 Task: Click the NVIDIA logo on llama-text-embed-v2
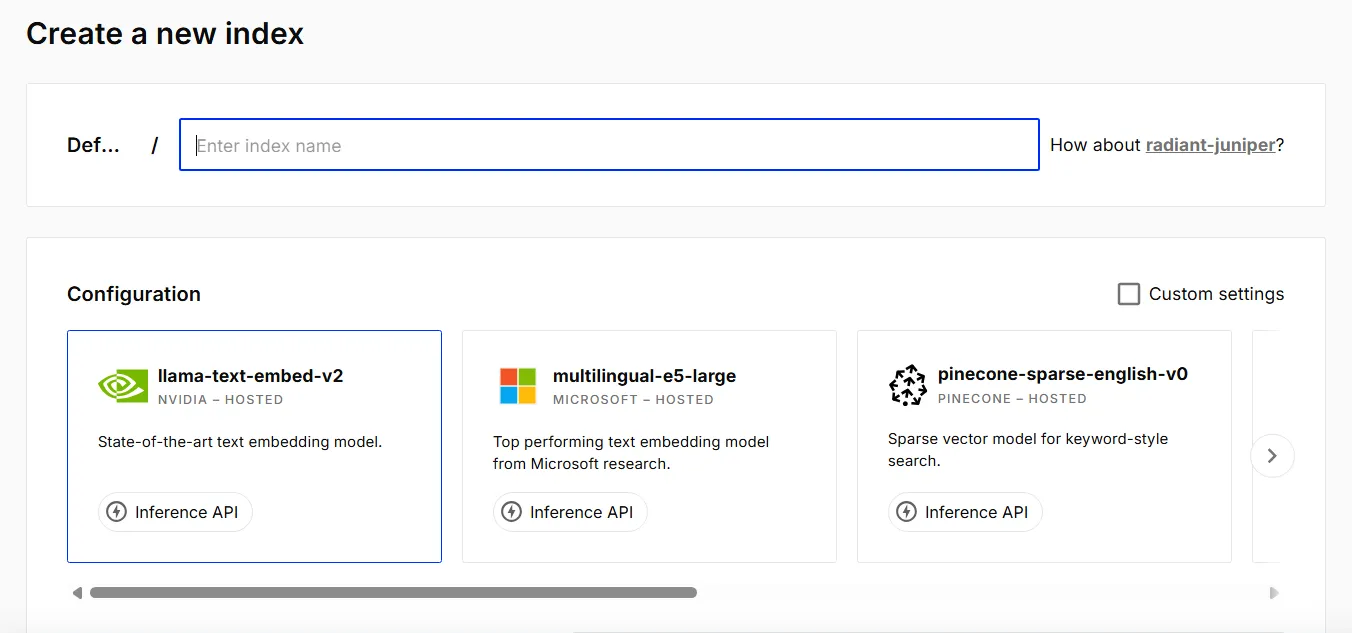[123, 386]
